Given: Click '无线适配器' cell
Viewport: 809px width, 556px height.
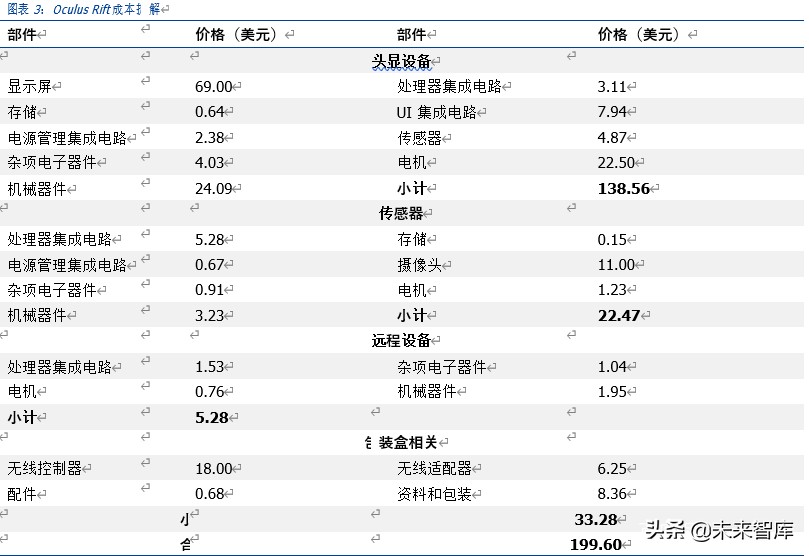Looking at the screenshot, I should [x=434, y=468].
